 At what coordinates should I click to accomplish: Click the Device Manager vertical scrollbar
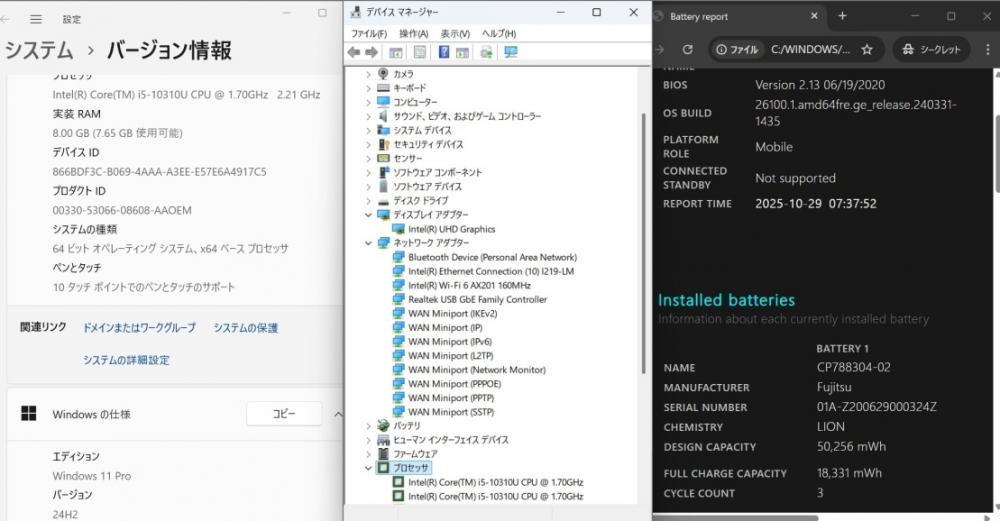click(x=643, y=242)
